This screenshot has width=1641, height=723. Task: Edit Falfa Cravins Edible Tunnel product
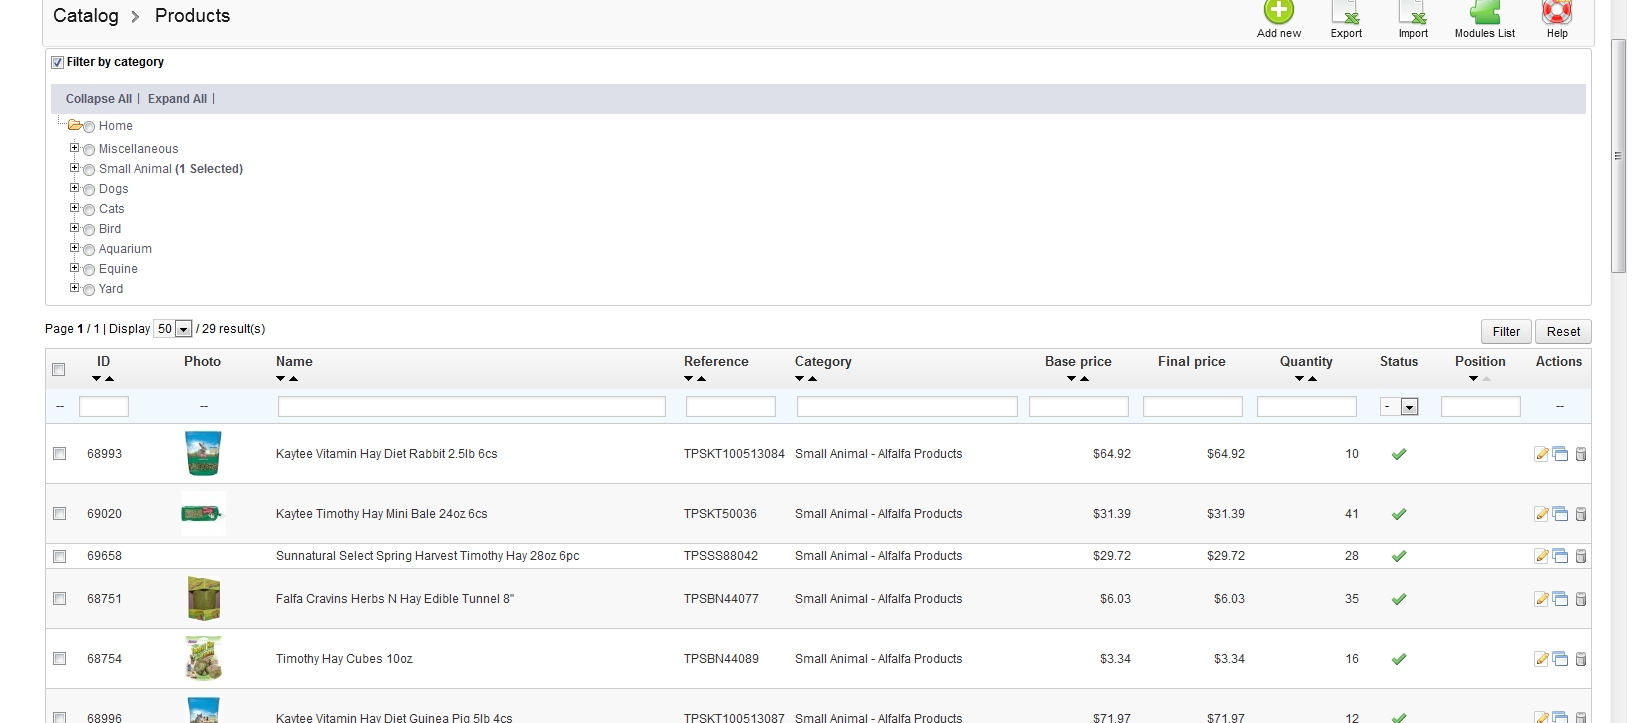point(1542,599)
